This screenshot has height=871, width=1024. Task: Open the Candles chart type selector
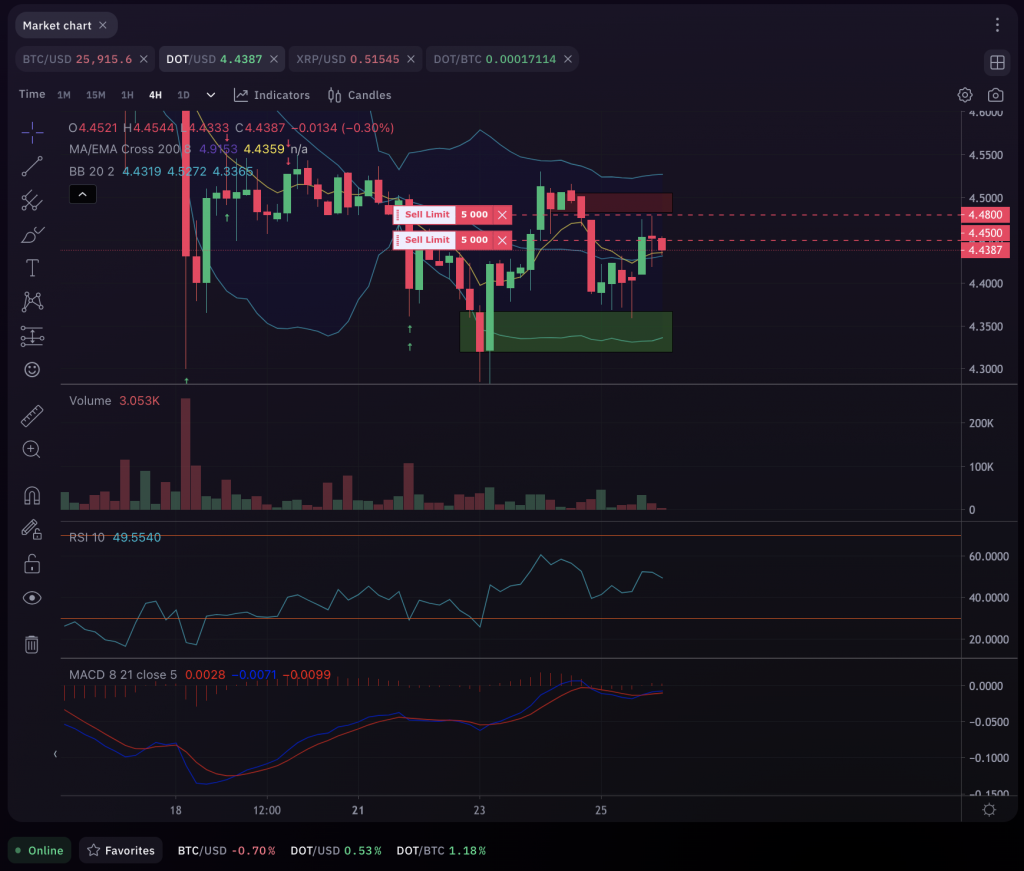click(x=359, y=95)
